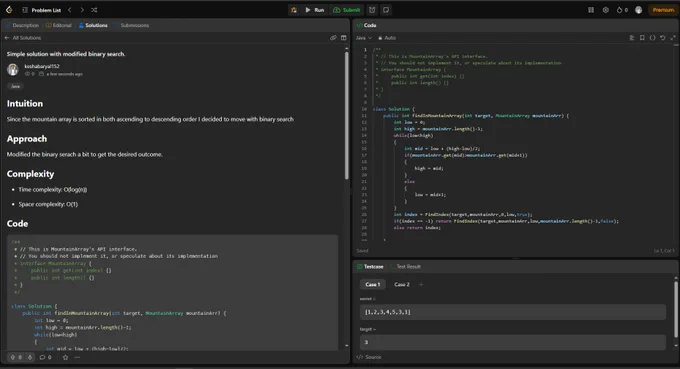The image size is (680, 369).
Task: Select the Testcase tab
Action: click(370, 266)
